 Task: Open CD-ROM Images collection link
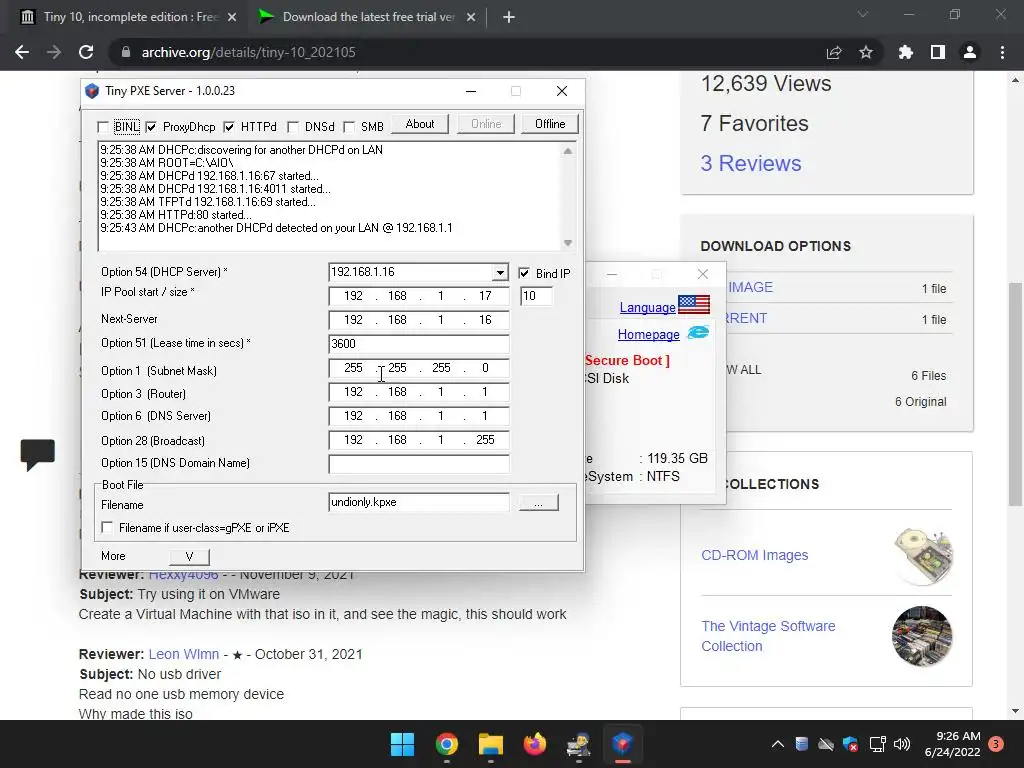(754, 555)
